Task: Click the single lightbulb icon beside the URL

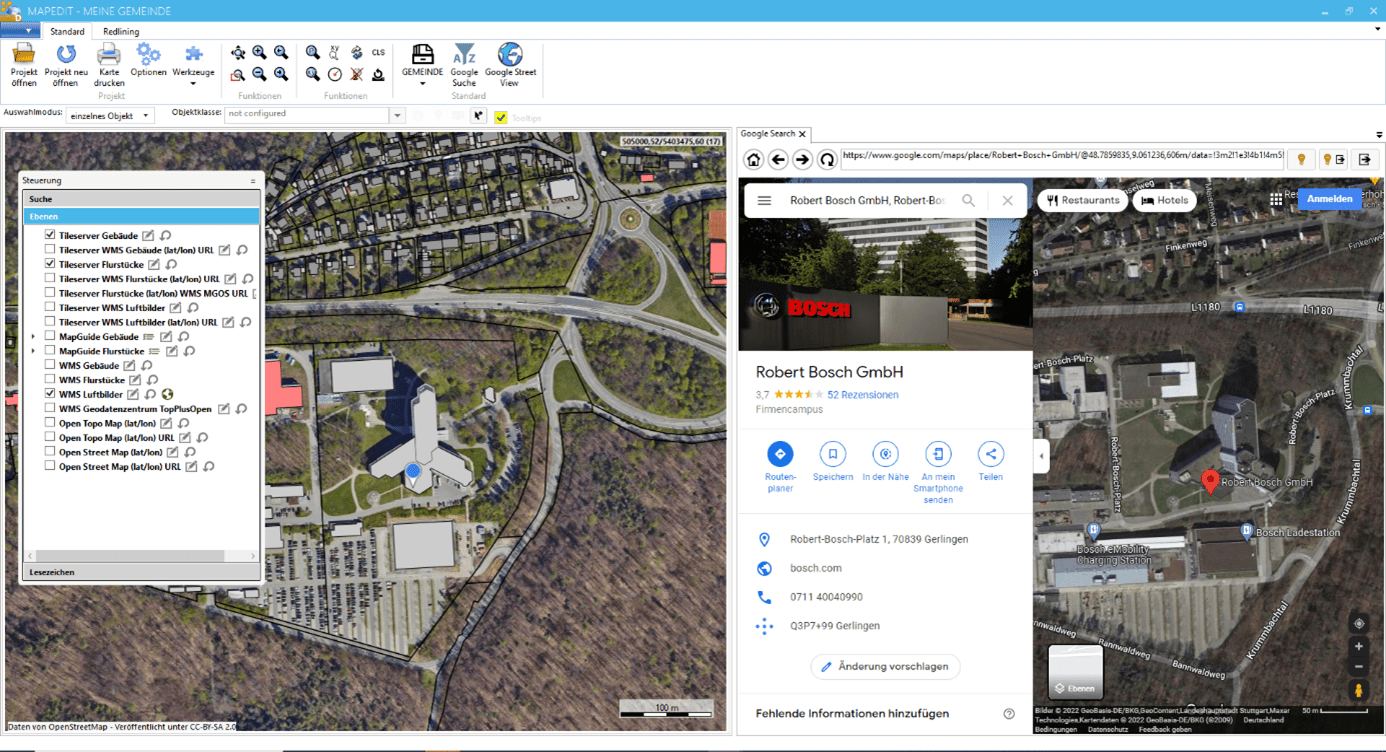Action: (x=1301, y=159)
